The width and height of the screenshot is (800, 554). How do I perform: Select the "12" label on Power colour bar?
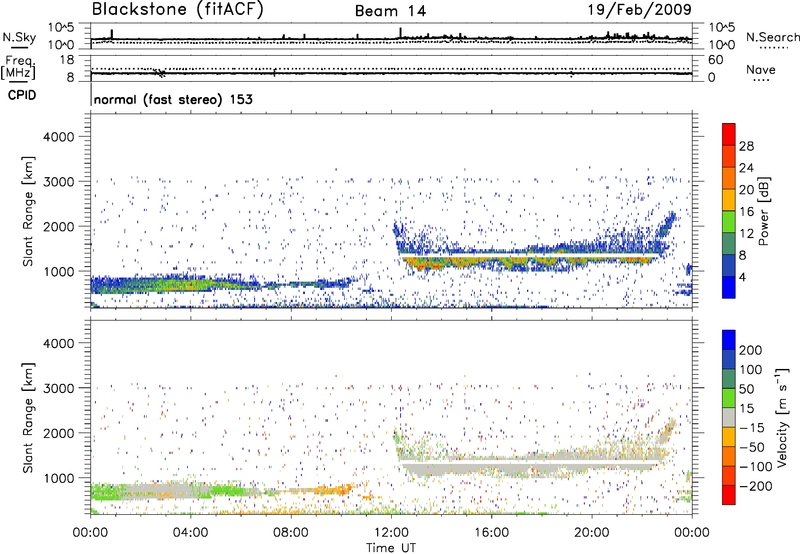click(746, 234)
